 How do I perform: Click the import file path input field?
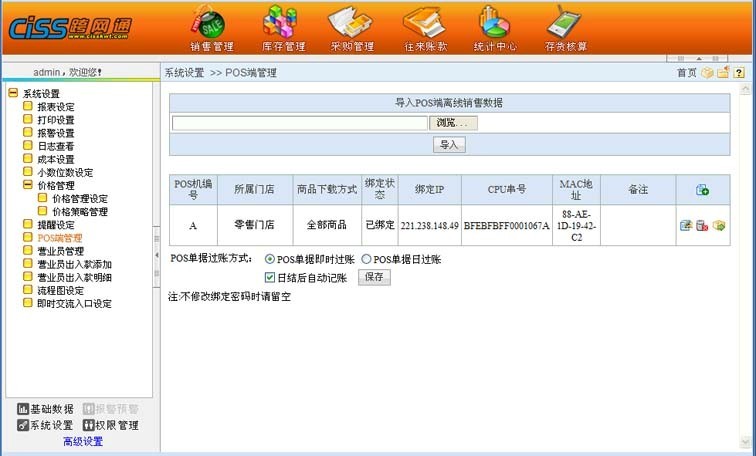pos(300,123)
